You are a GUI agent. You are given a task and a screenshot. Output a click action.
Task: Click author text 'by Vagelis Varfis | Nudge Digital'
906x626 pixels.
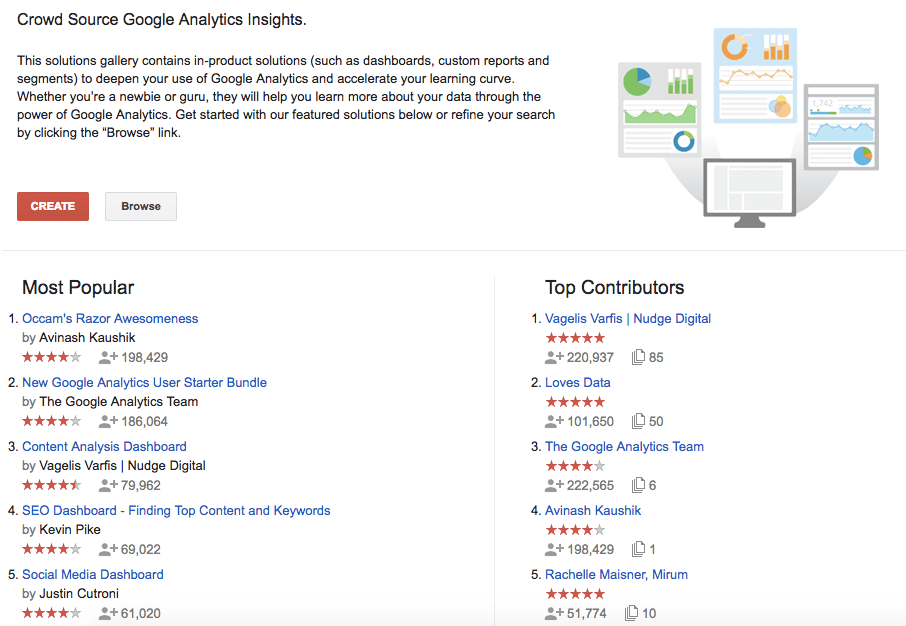point(114,466)
